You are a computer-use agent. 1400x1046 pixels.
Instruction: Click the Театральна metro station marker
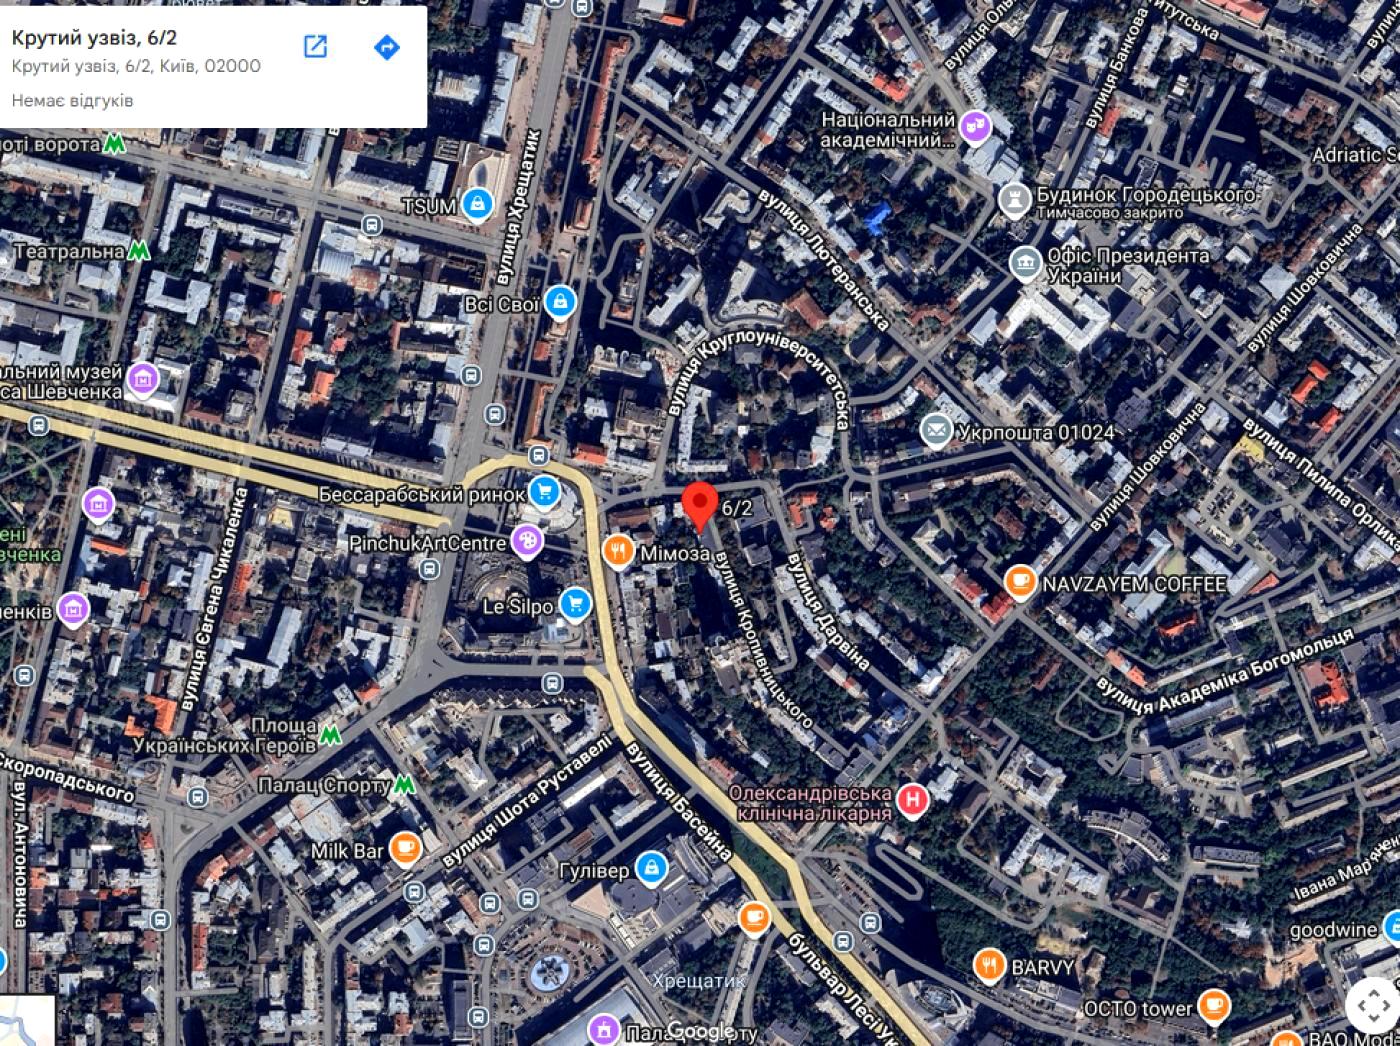tap(139, 251)
